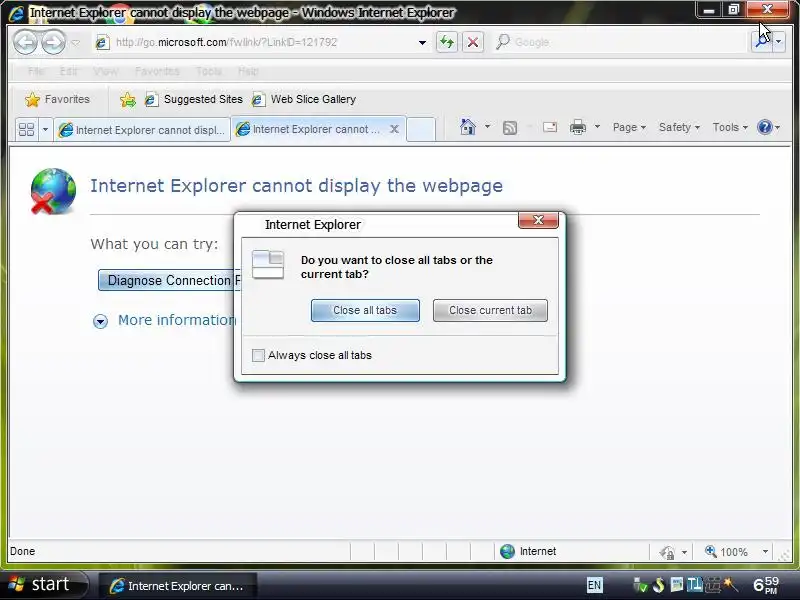
Task: Click the dollar sign tray icon
Action: click(x=659, y=585)
